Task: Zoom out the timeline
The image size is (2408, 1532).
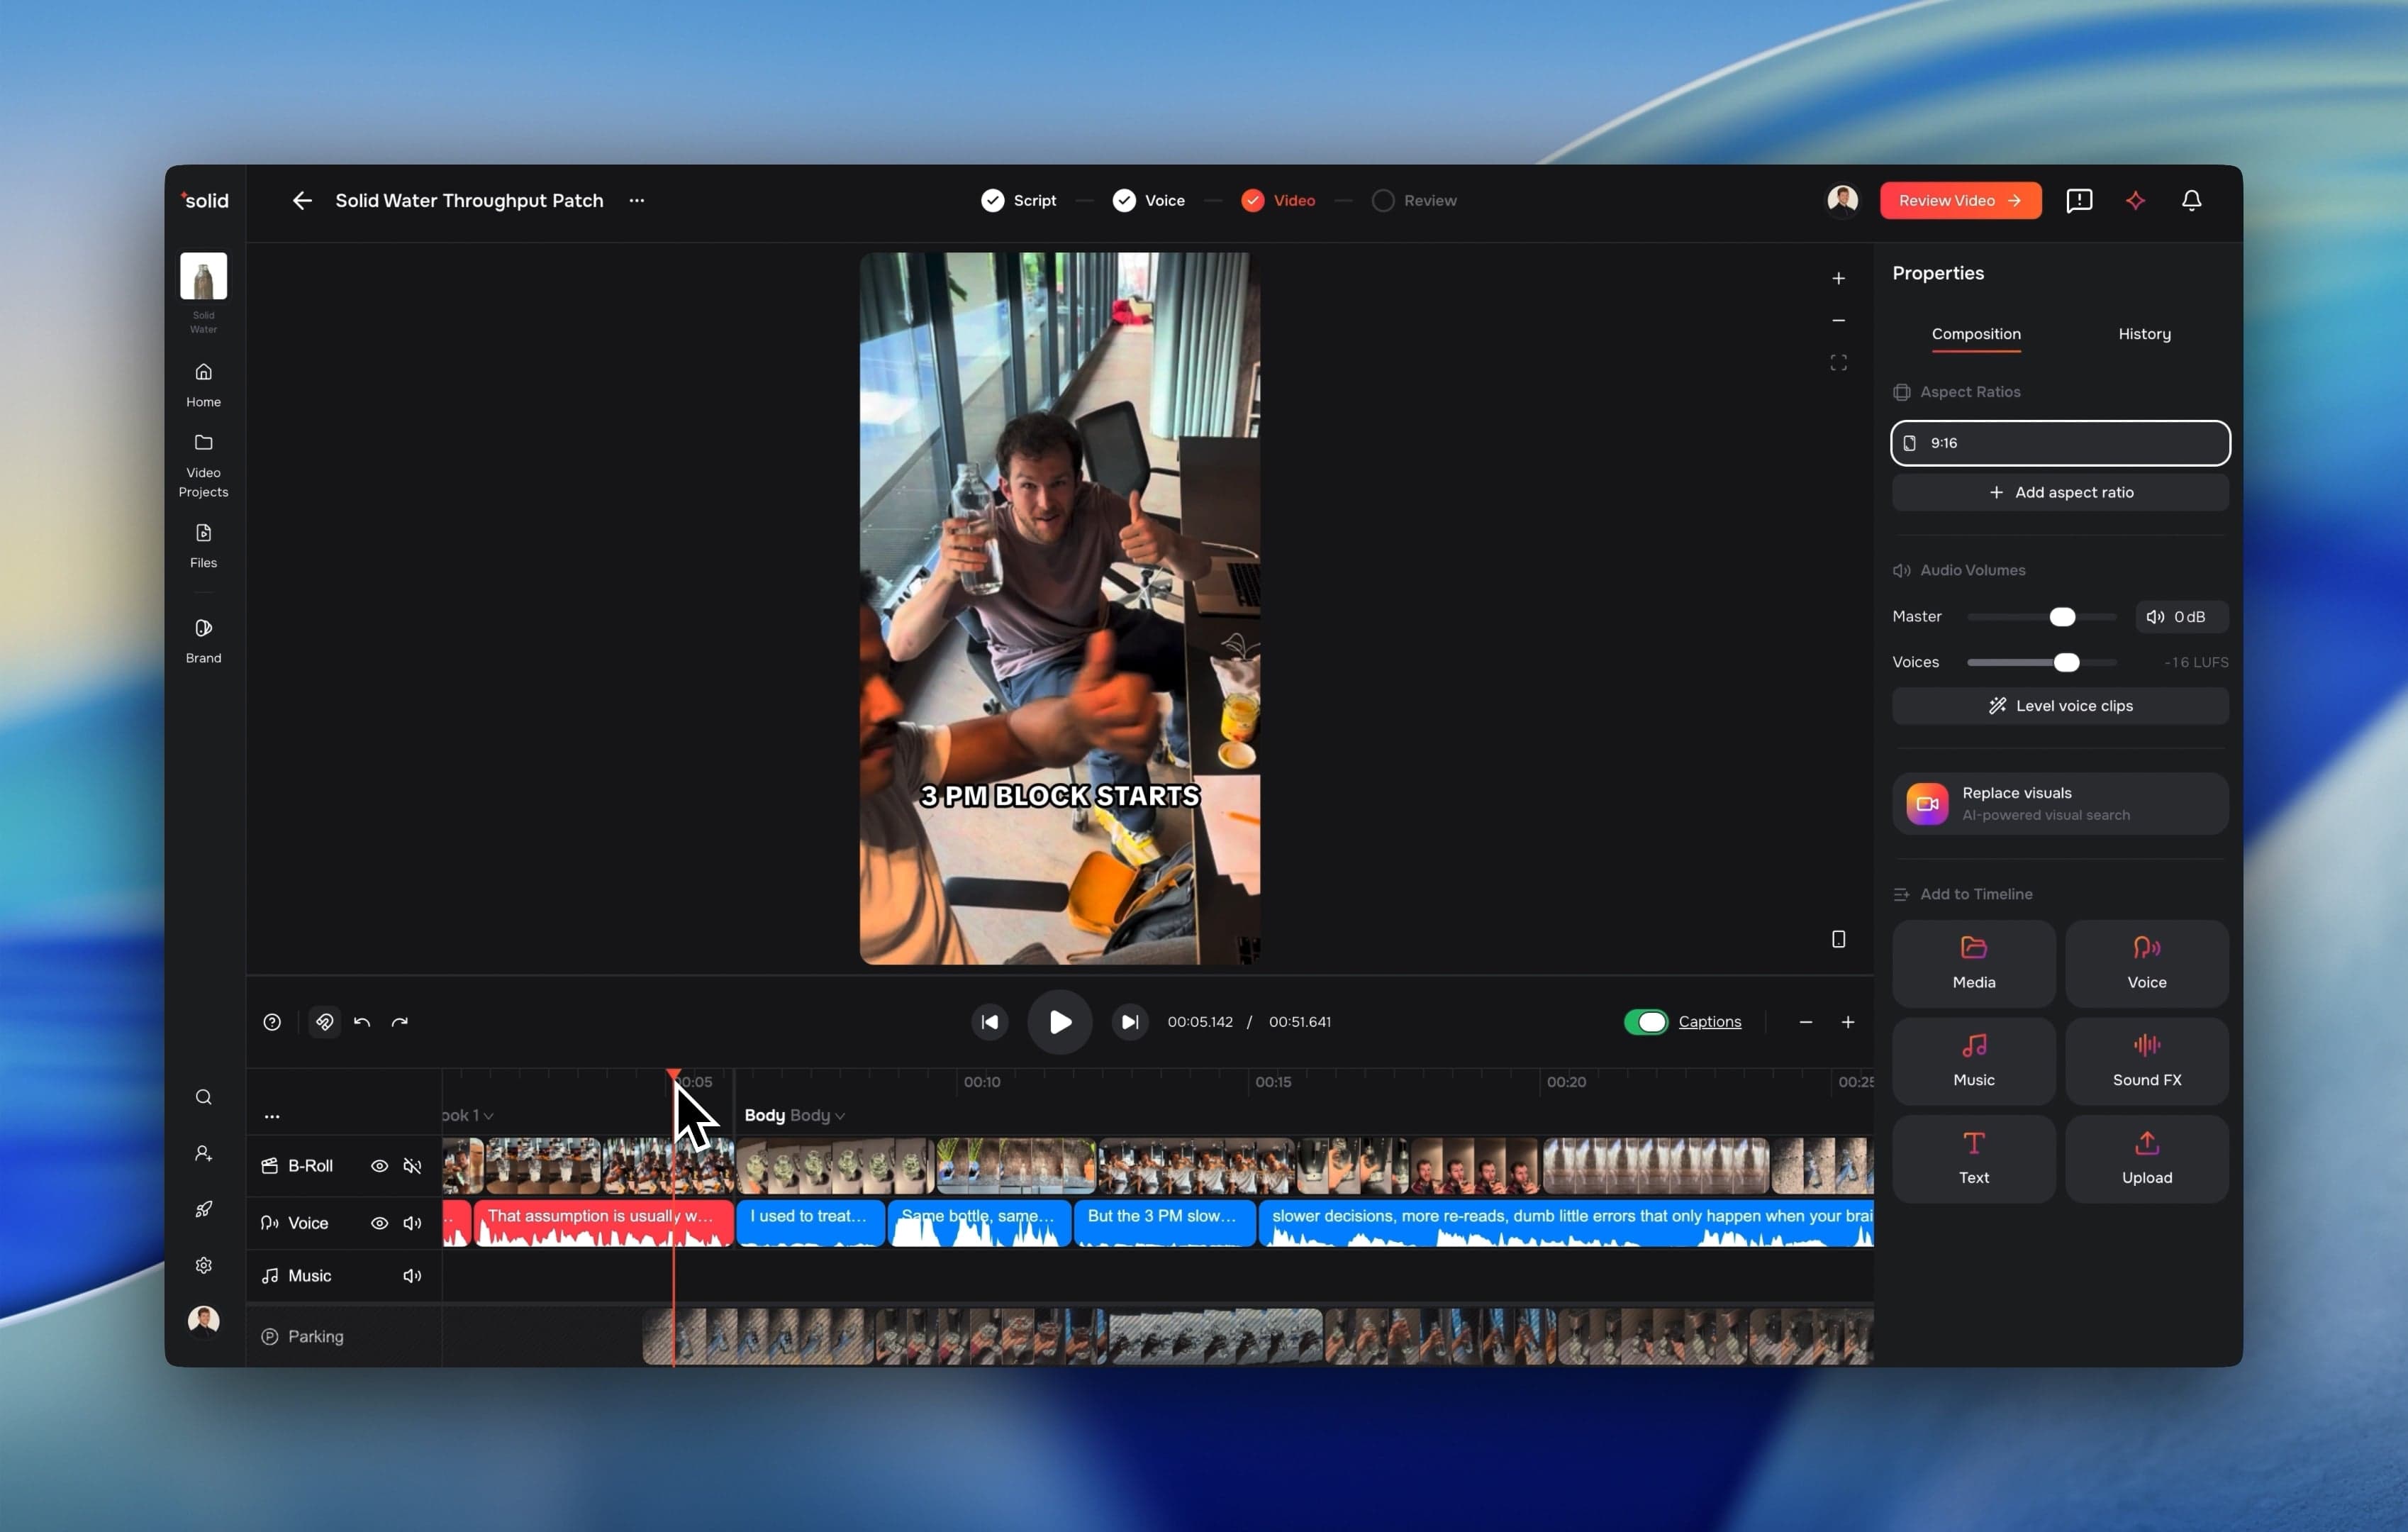Action: 1805,1022
